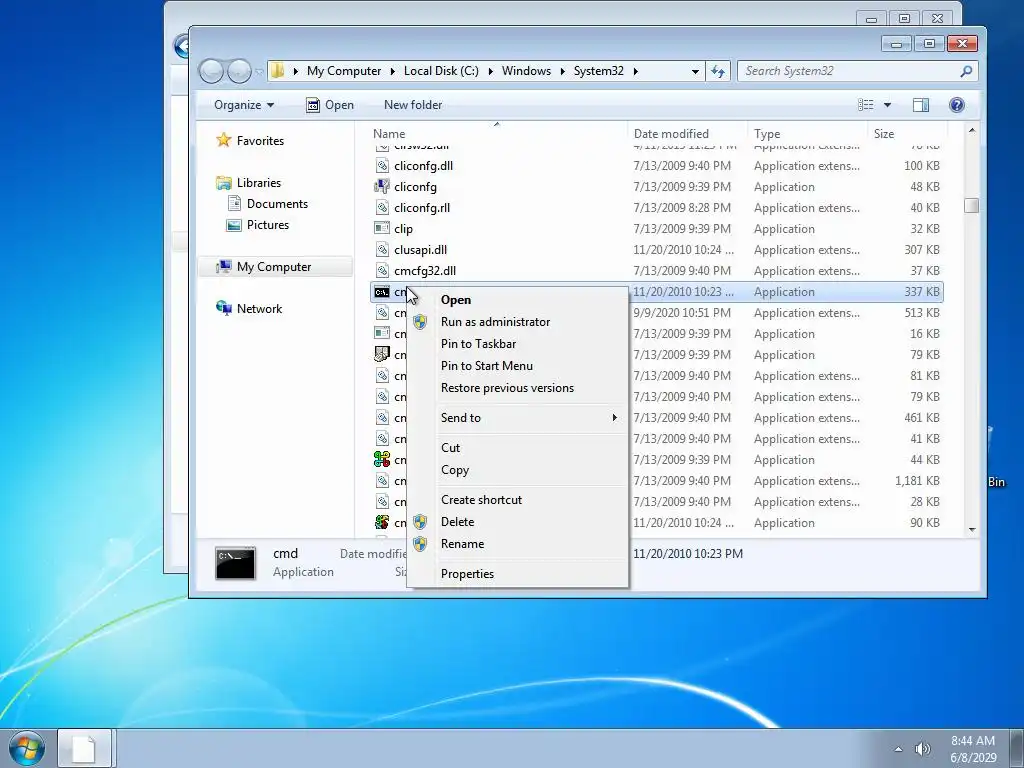Open Properties from the context menu
Screen dimensions: 1024x768
[x=517, y=573]
